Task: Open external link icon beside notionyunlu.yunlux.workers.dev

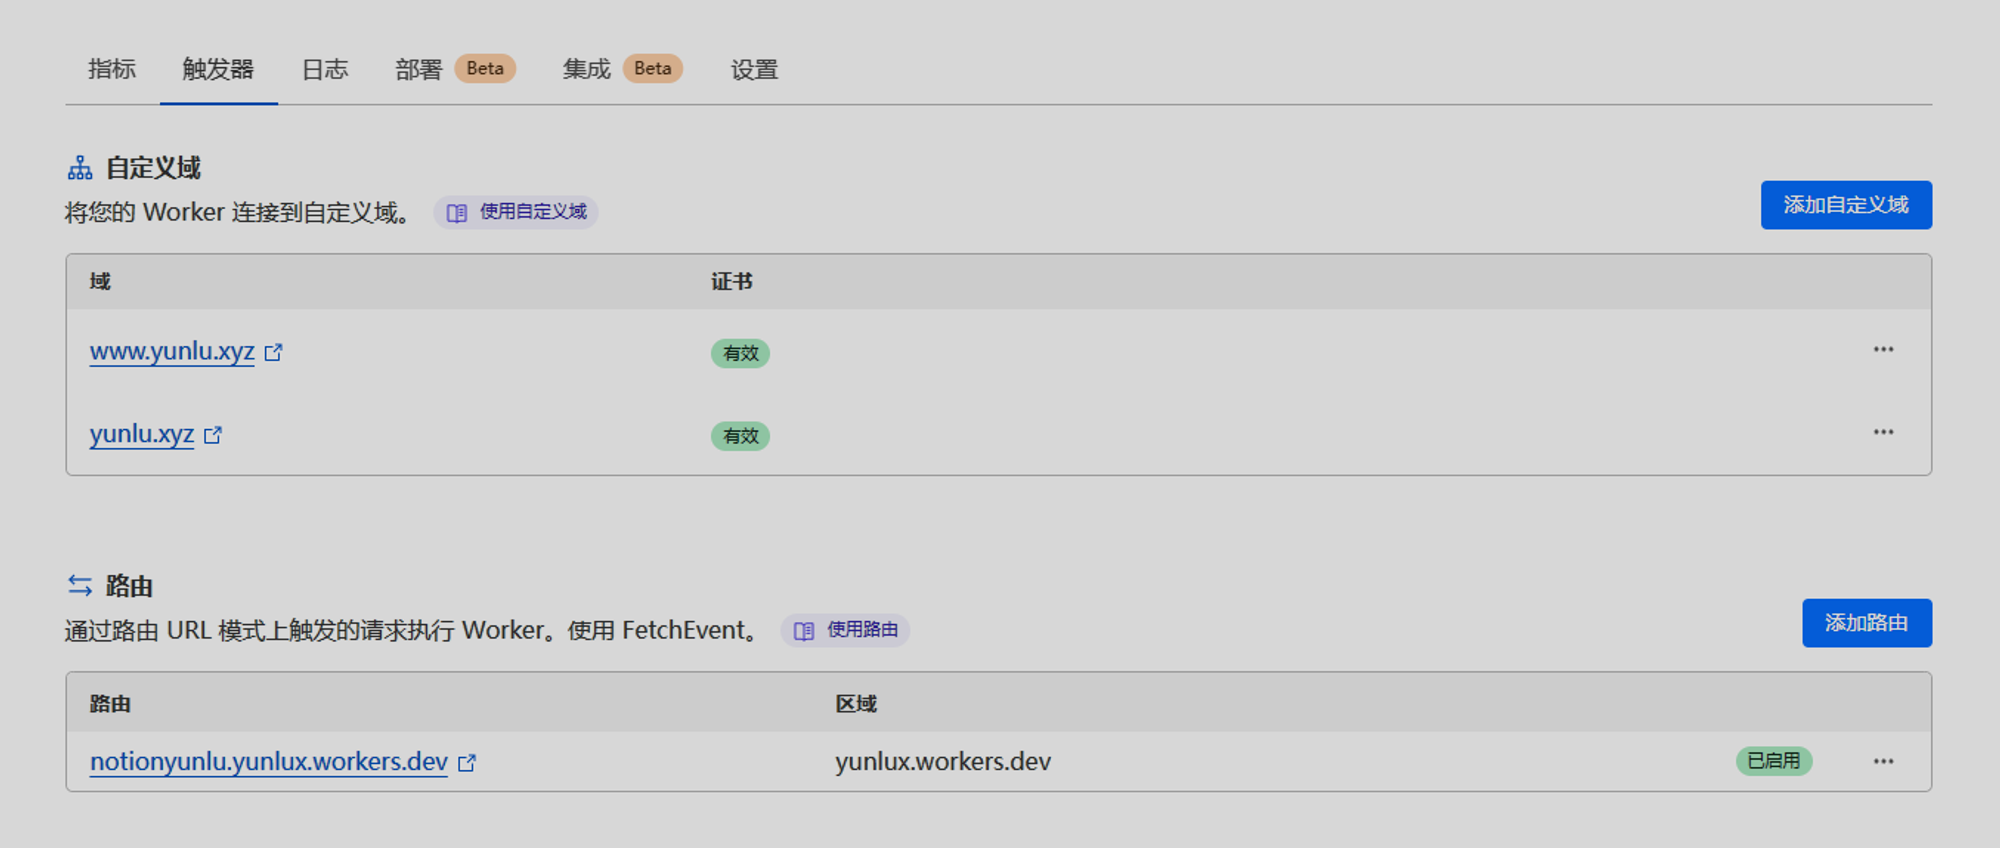Action: click(466, 763)
